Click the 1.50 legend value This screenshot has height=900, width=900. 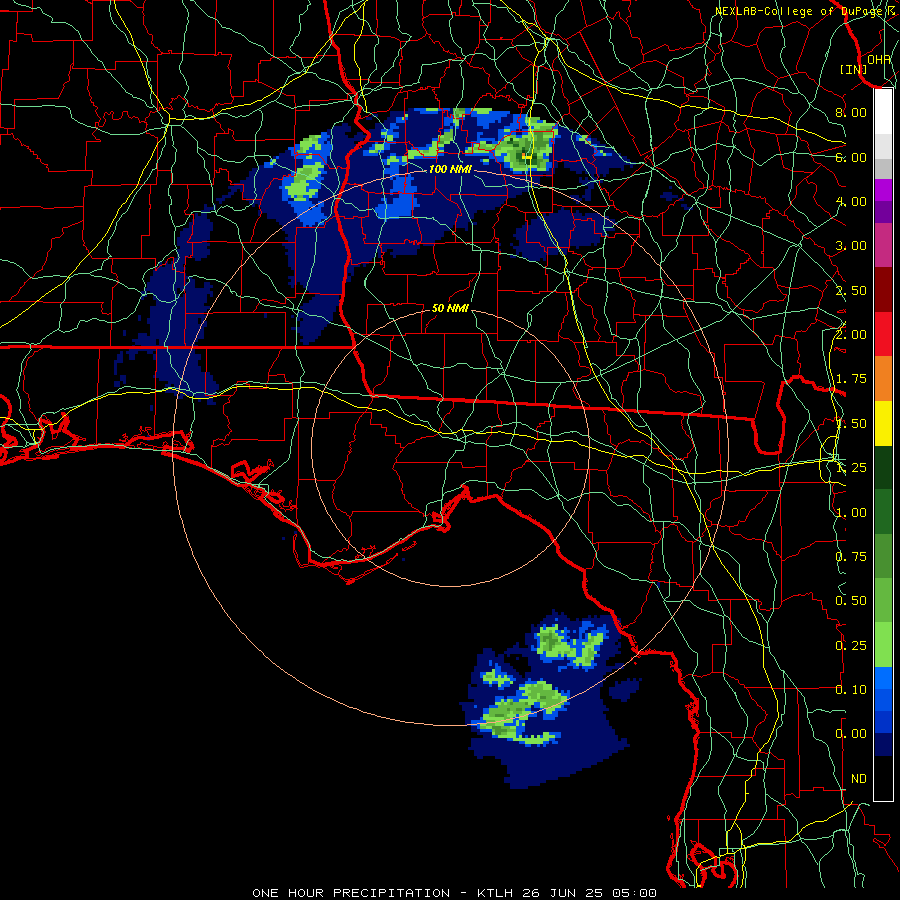point(851,424)
